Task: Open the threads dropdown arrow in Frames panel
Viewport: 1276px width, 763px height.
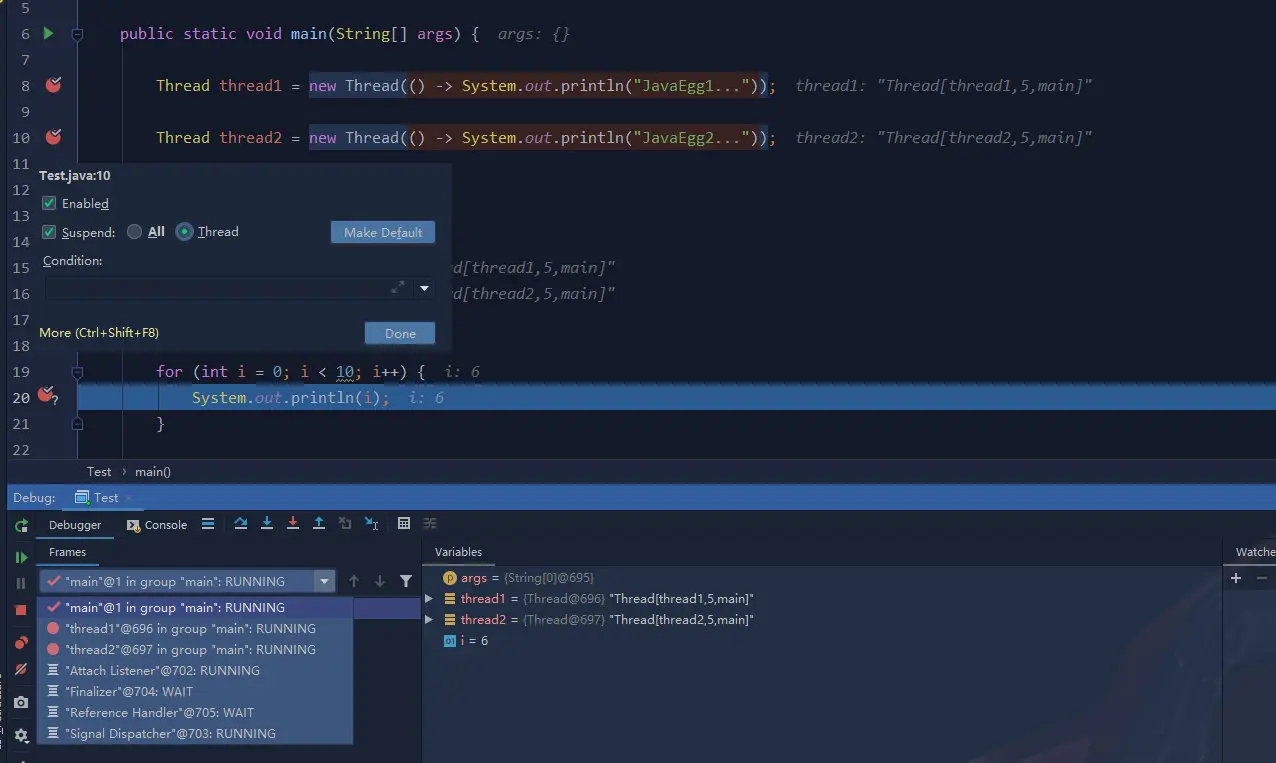Action: (324, 580)
